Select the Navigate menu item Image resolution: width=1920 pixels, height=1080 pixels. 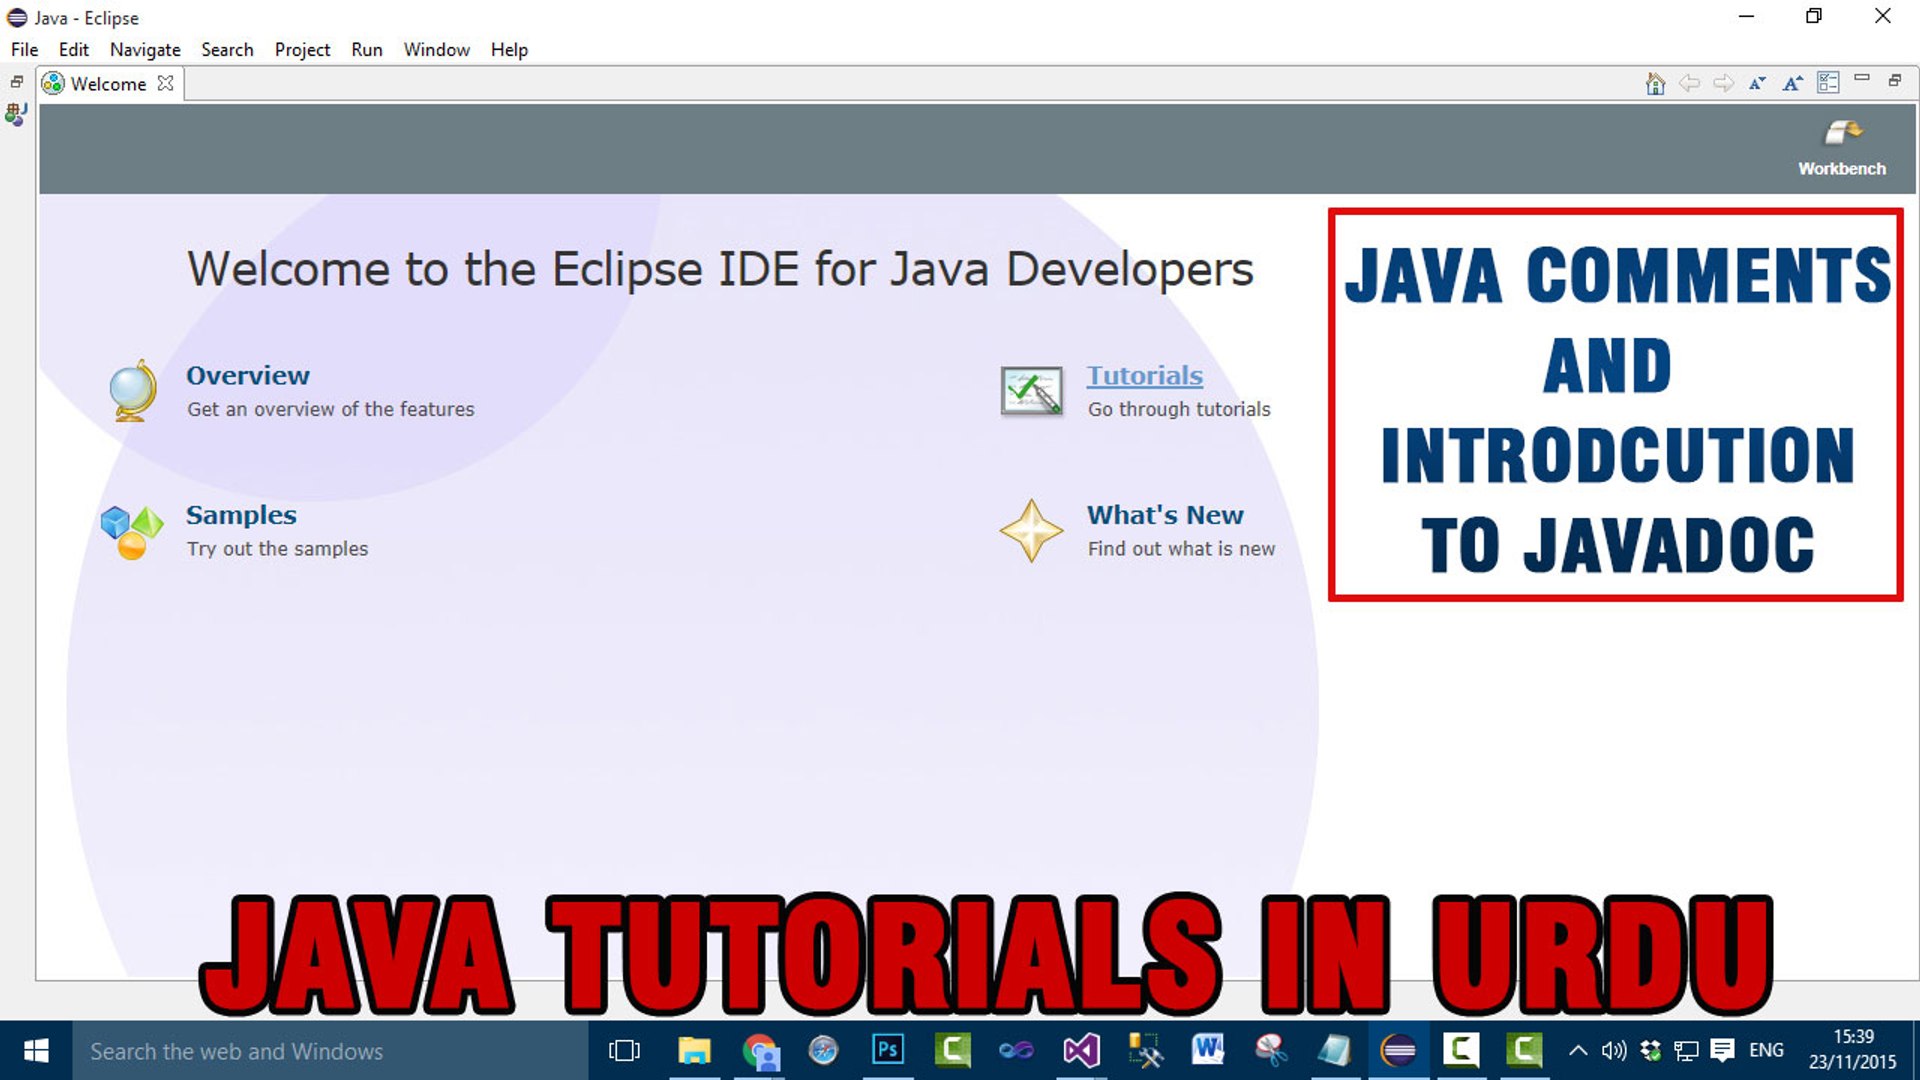pos(145,49)
